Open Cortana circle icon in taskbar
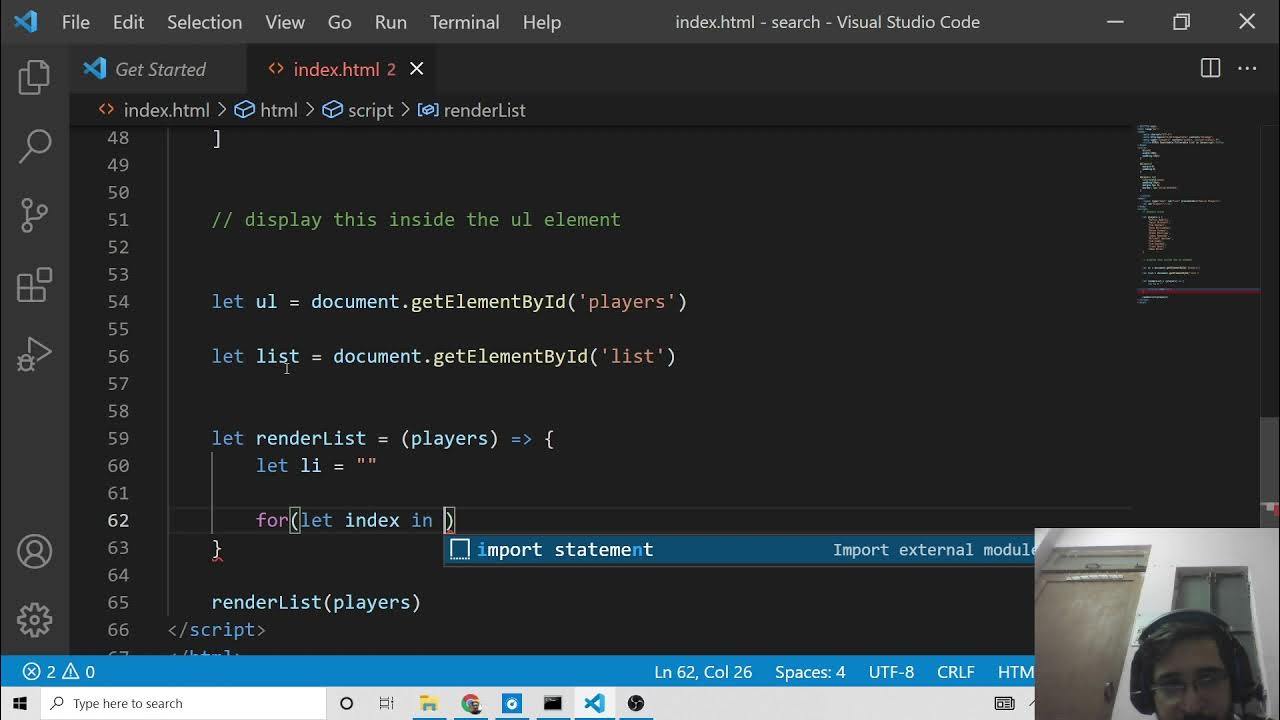Image resolution: width=1280 pixels, height=720 pixels. point(346,703)
